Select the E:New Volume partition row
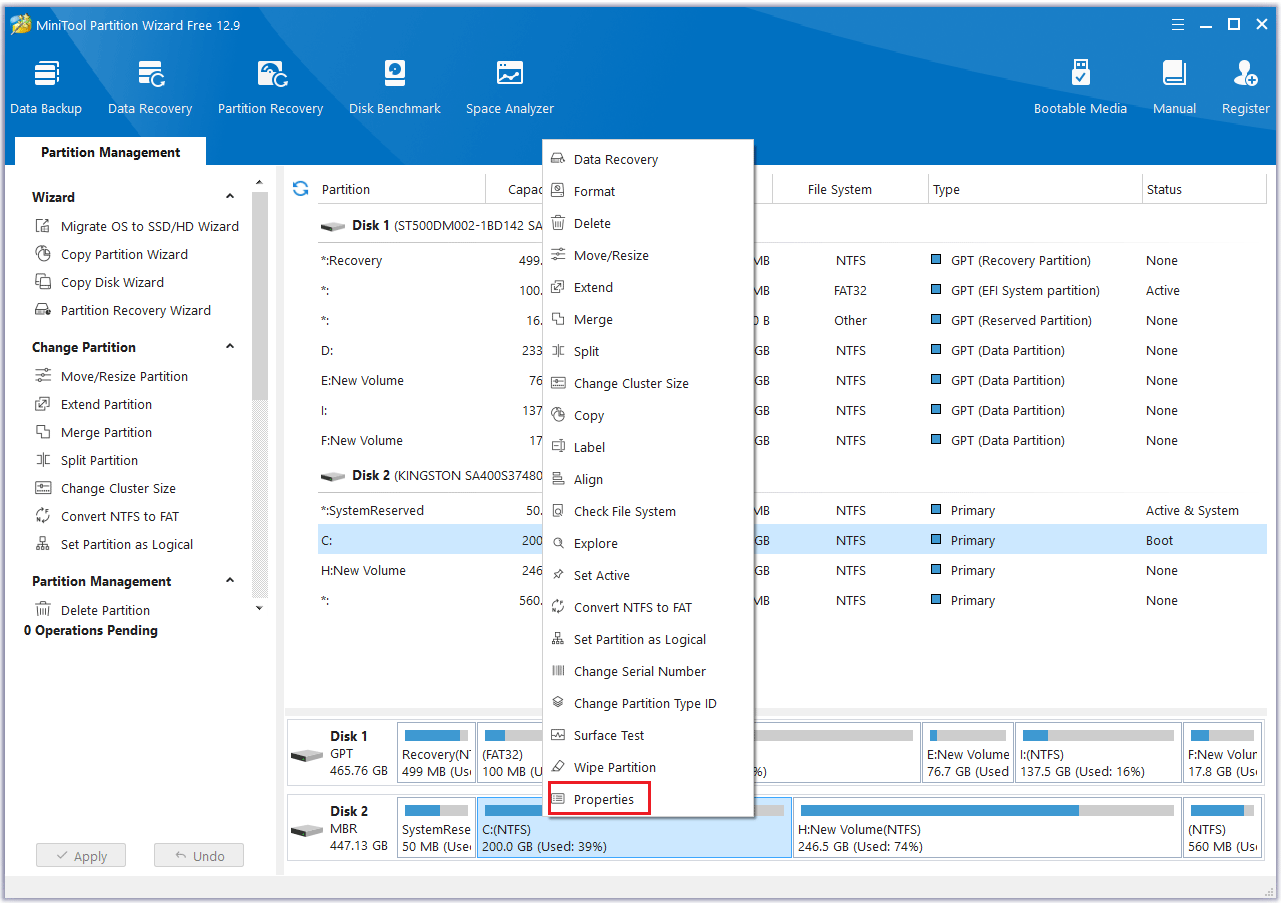 pos(792,380)
